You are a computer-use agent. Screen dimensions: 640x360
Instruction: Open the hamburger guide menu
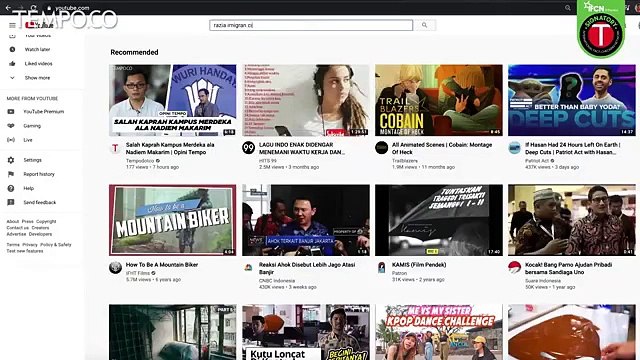12,25
